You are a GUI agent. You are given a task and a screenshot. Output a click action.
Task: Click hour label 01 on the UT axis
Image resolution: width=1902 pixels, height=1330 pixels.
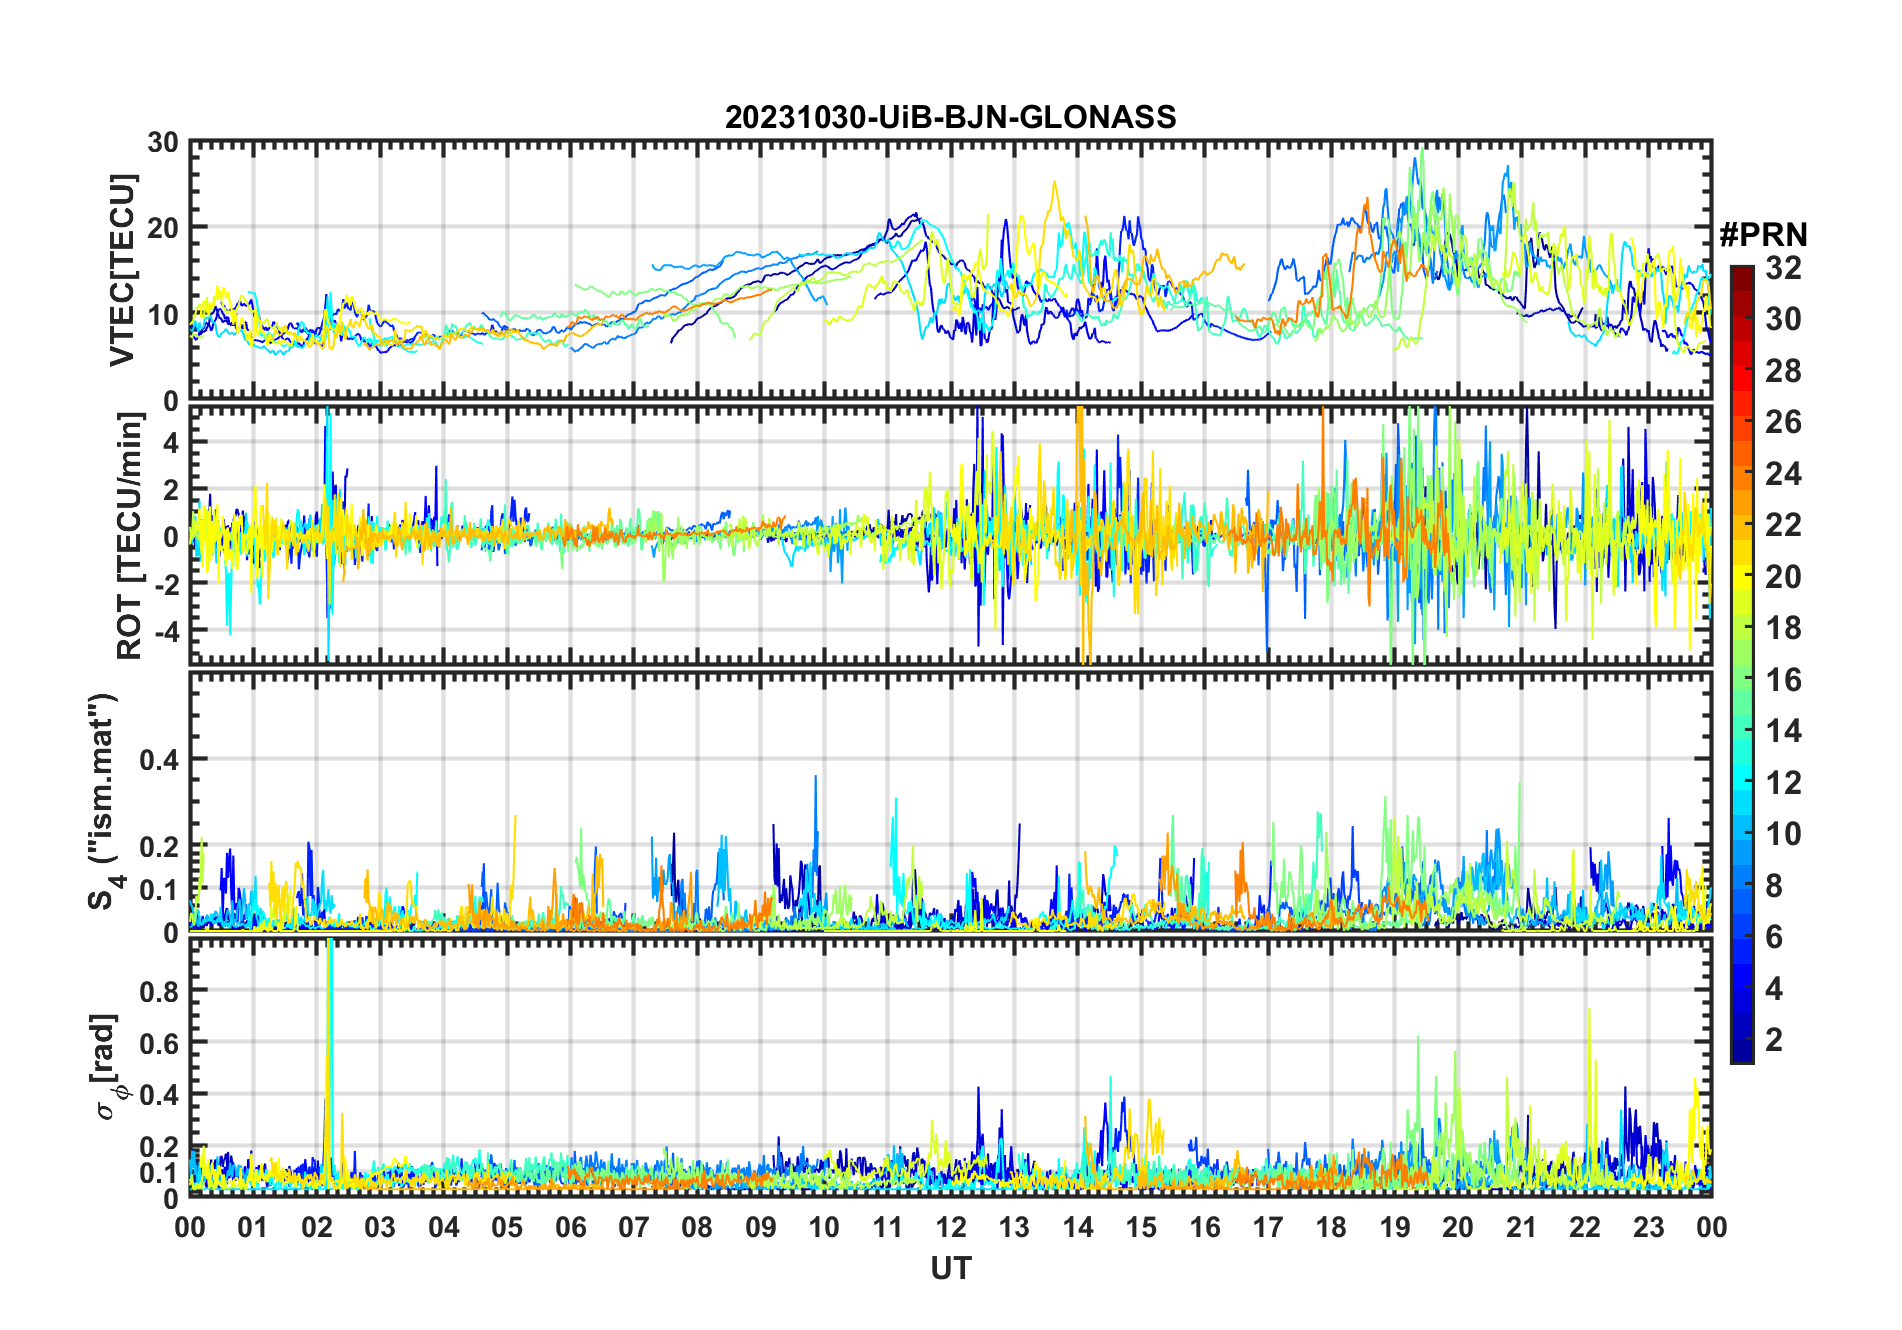pyautogui.click(x=253, y=1228)
